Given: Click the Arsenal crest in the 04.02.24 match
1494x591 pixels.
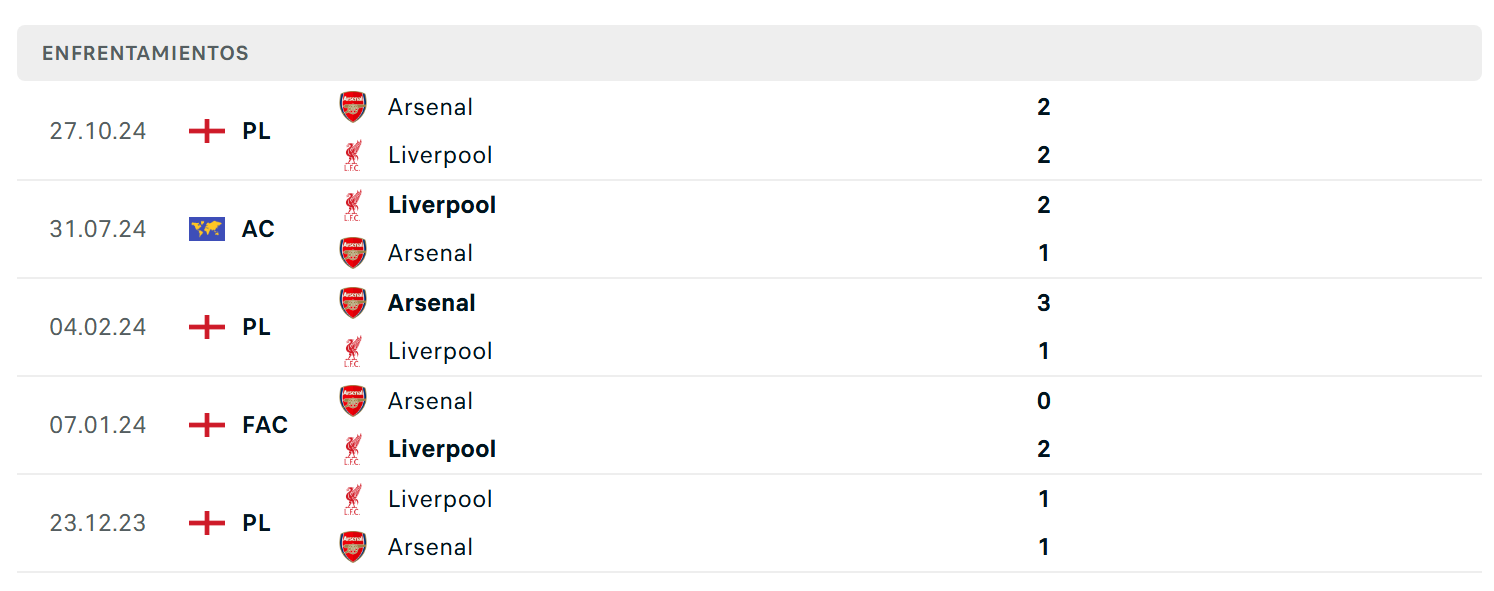Looking at the screenshot, I should click(353, 303).
